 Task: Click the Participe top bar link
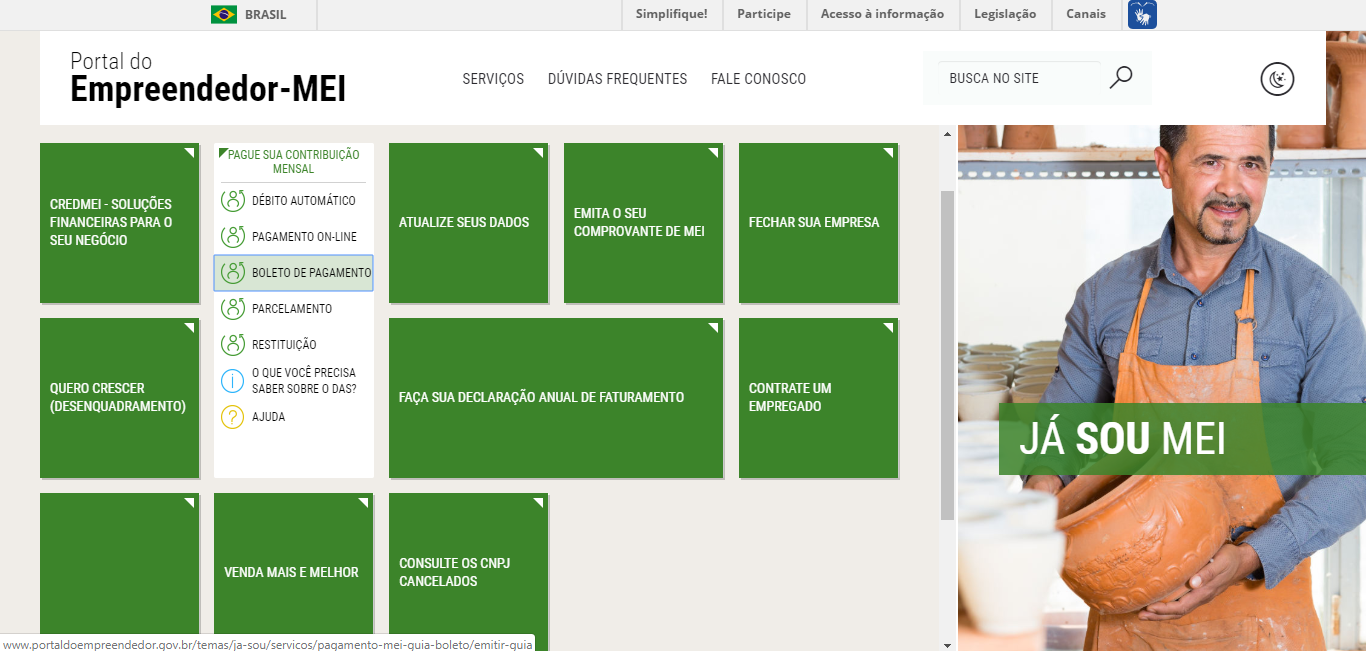click(x=764, y=14)
